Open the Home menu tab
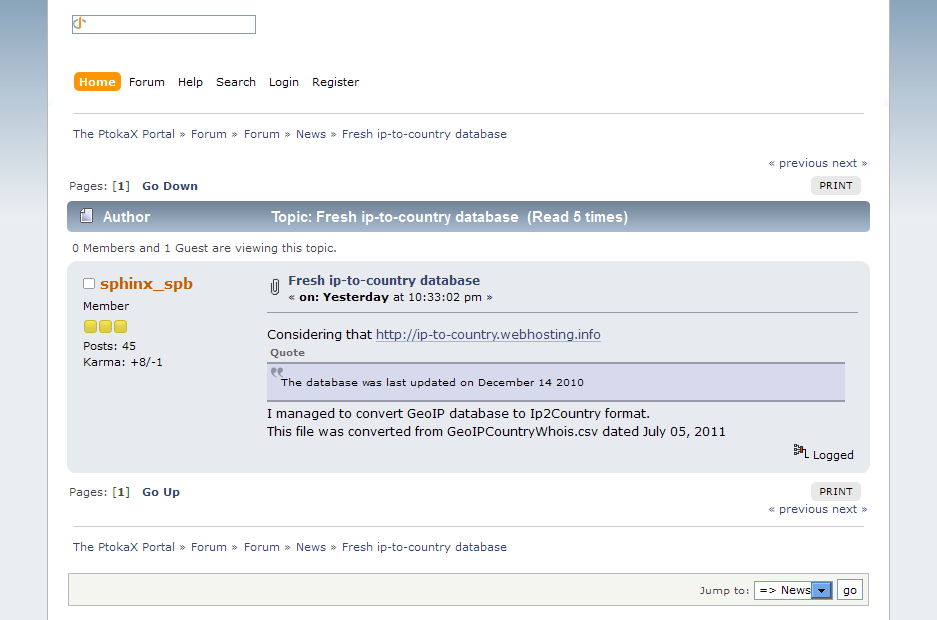 point(97,82)
